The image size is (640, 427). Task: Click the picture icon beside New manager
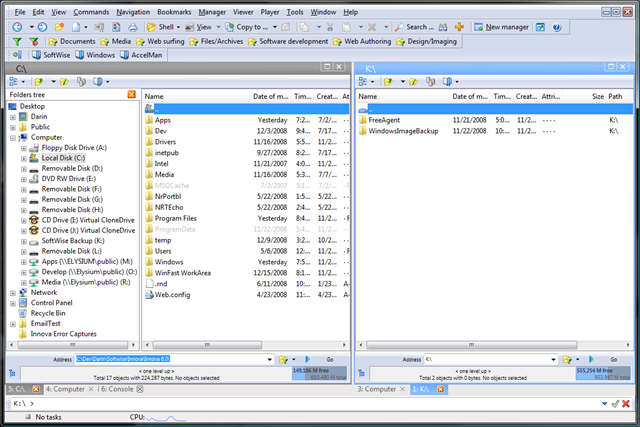pos(540,27)
